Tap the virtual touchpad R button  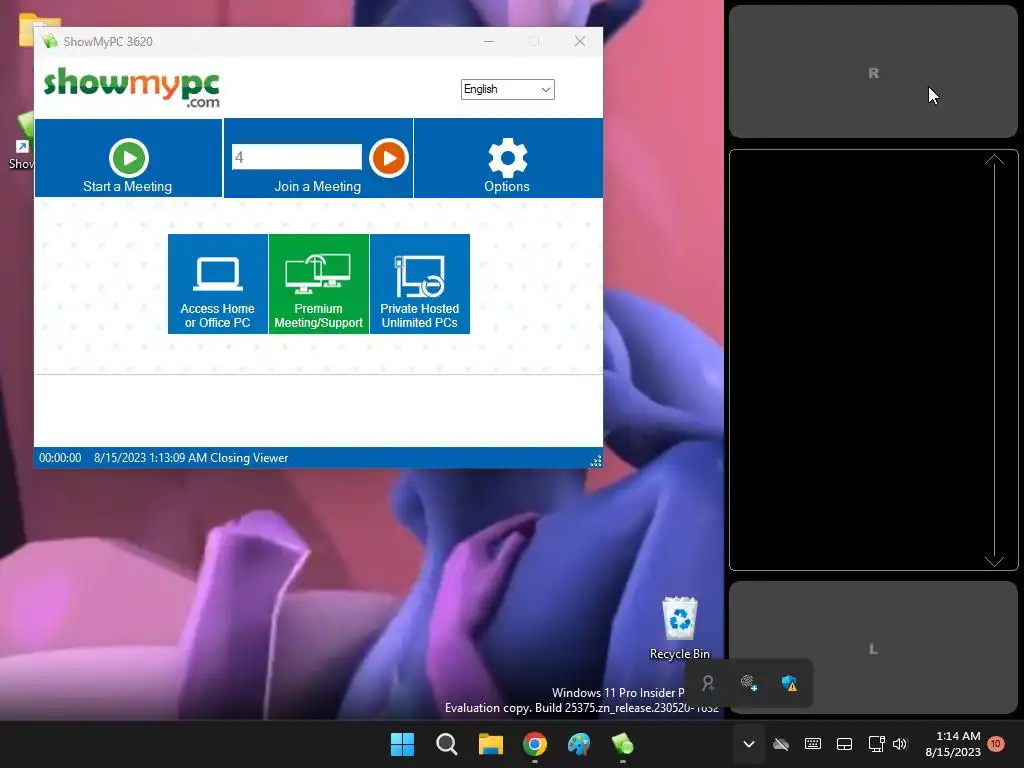[873, 72]
